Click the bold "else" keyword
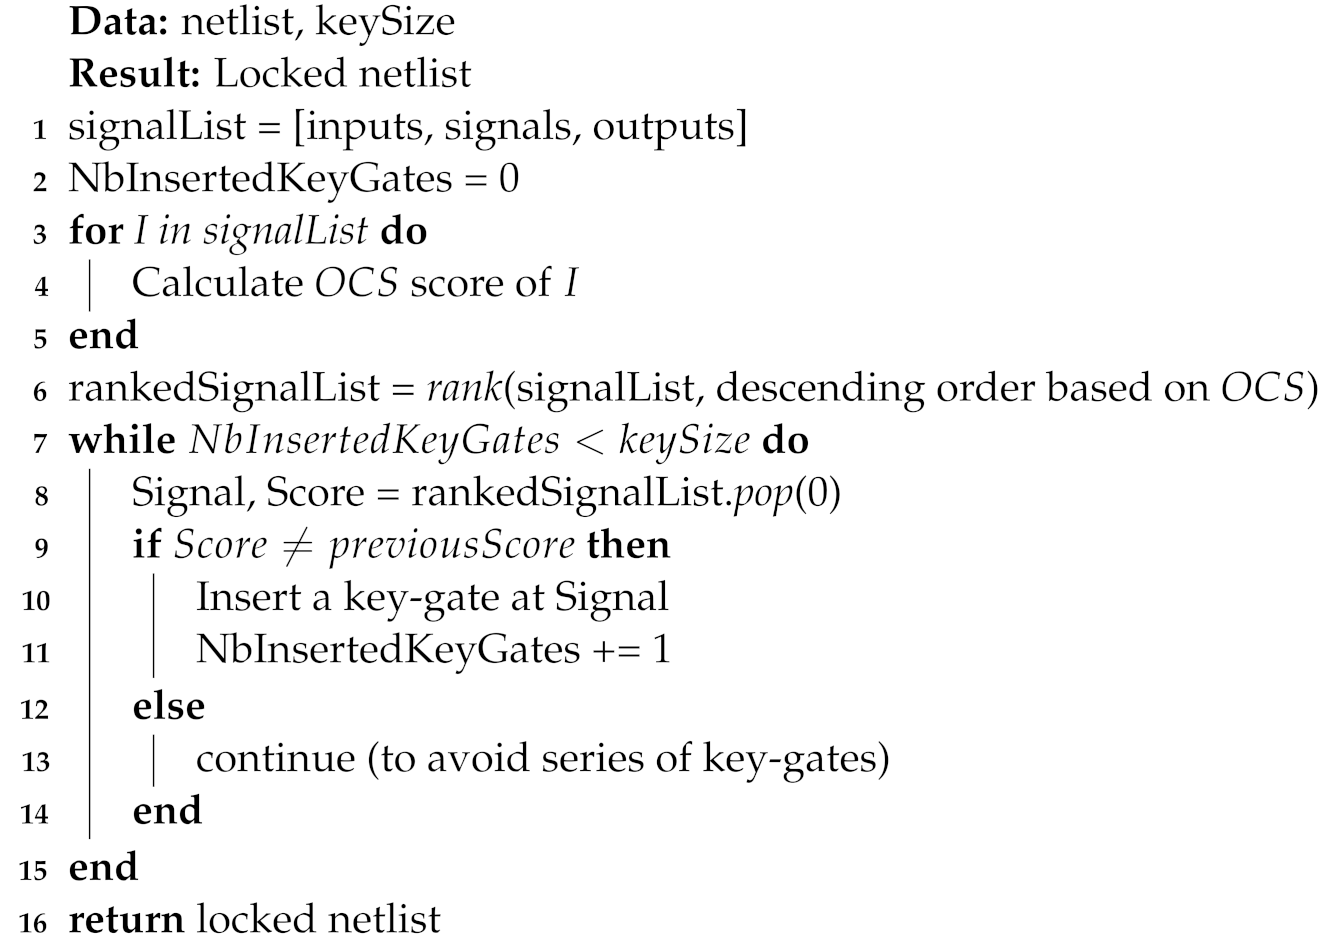This screenshot has height=945, width=1327. click(168, 706)
